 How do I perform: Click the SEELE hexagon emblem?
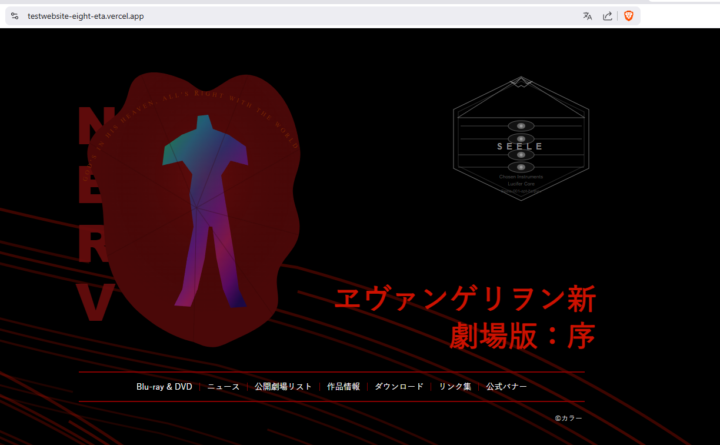pyautogui.click(x=521, y=139)
